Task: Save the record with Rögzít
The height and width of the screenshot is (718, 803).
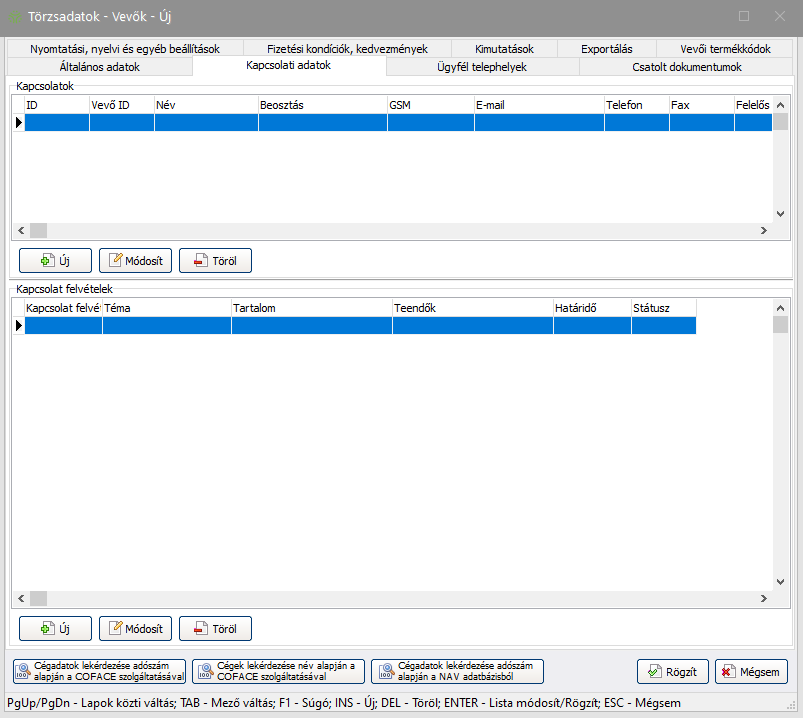Action: [x=673, y=671]
